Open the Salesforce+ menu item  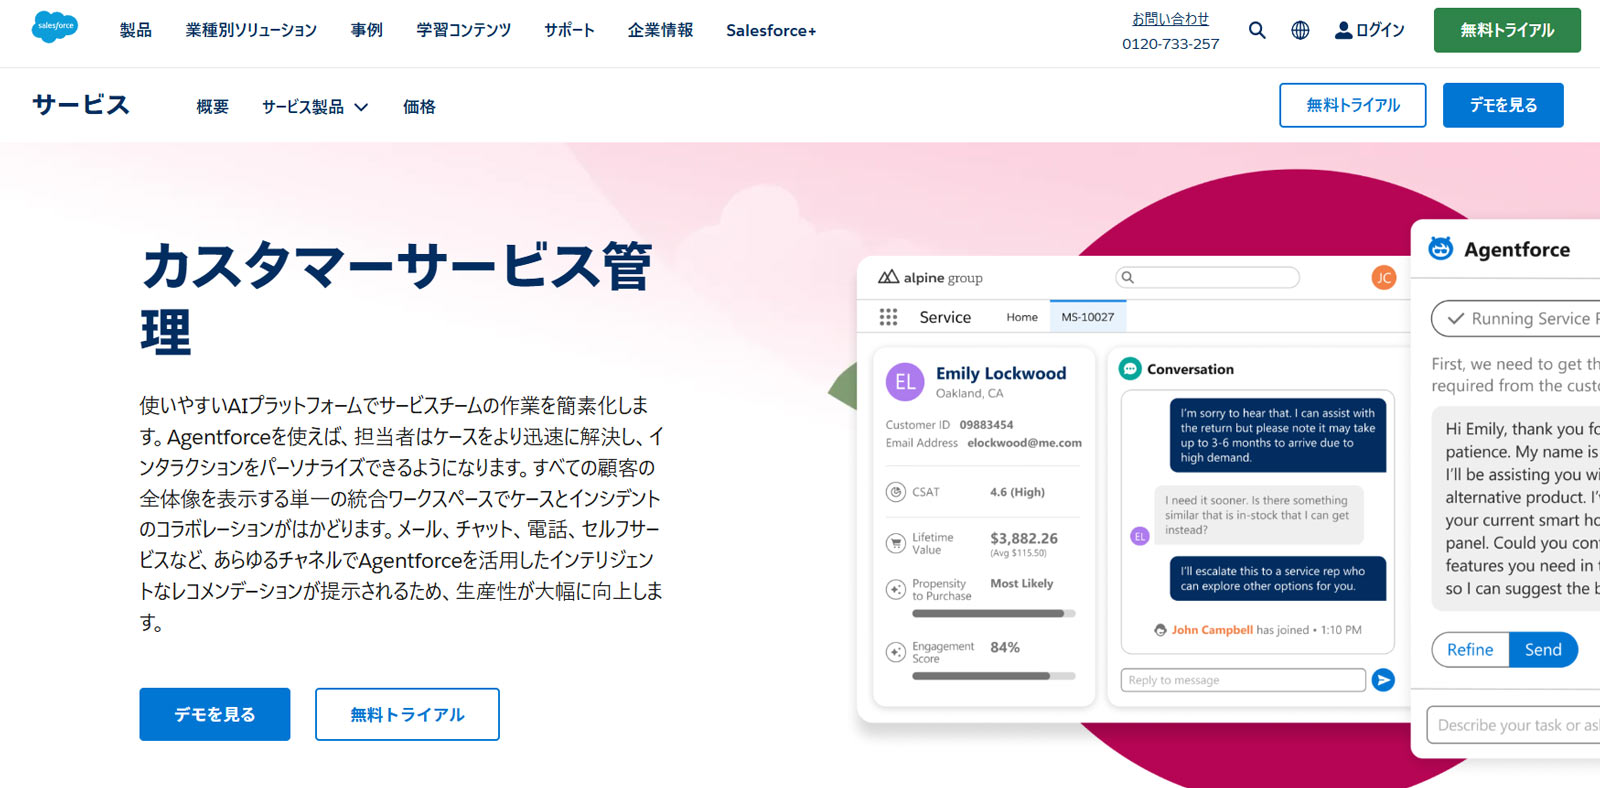tap(771, 30)
